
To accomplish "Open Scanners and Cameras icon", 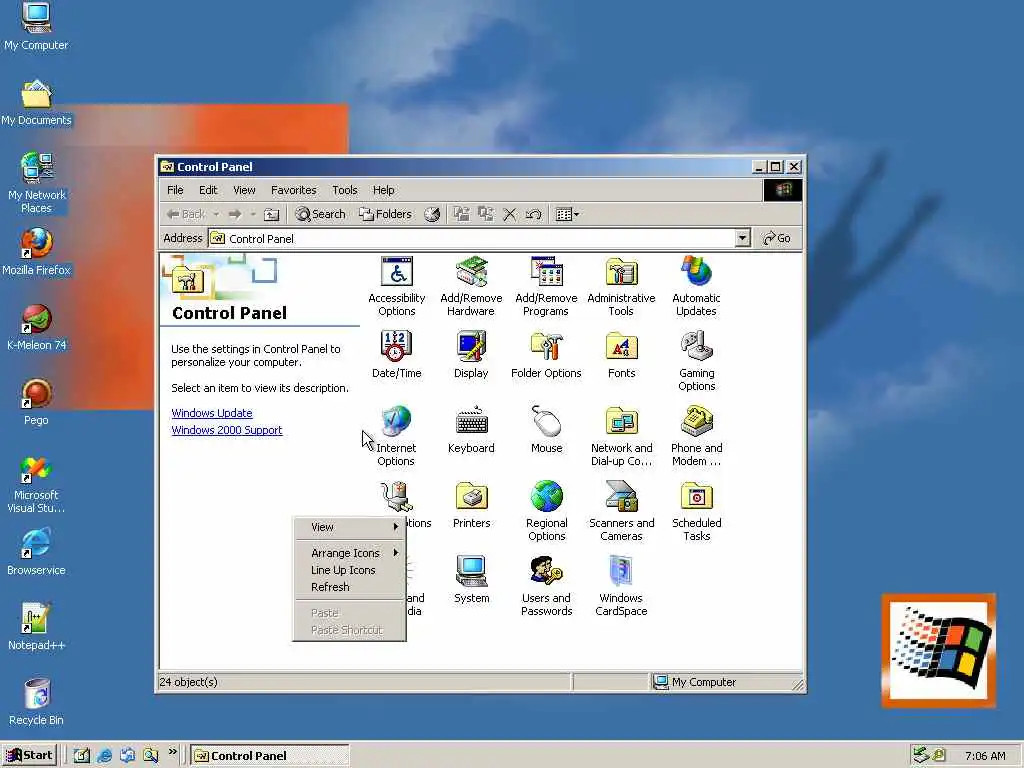I will tap(621, 511).
